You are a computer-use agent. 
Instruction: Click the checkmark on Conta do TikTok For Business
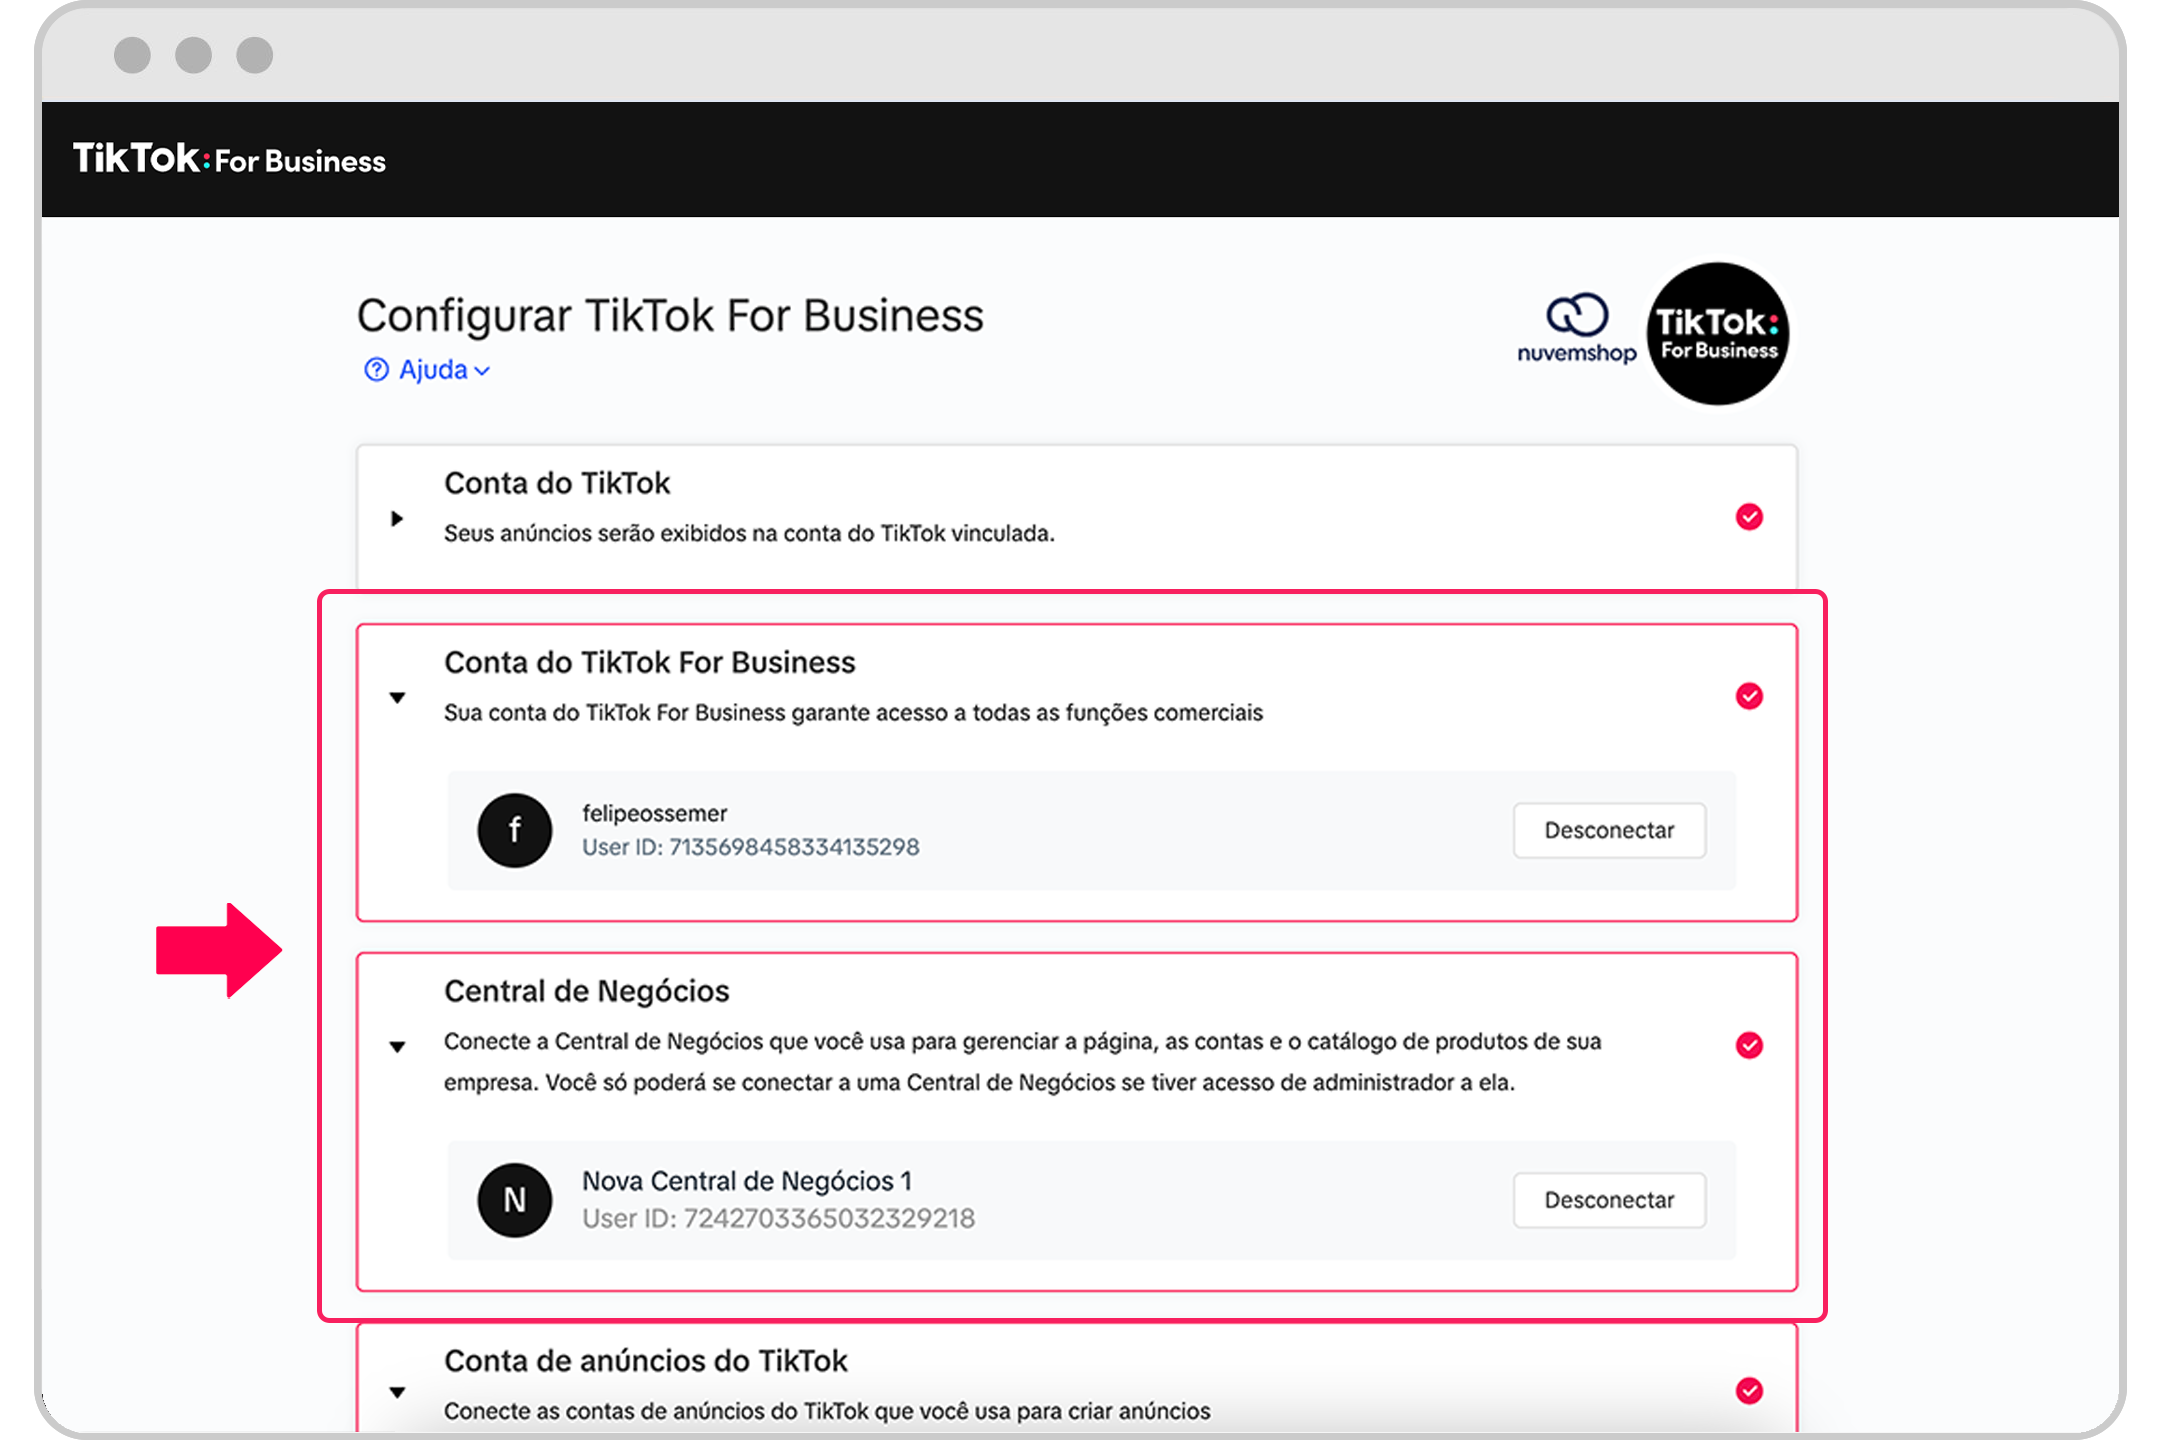pyautogui.click(x=1749, y=696)
